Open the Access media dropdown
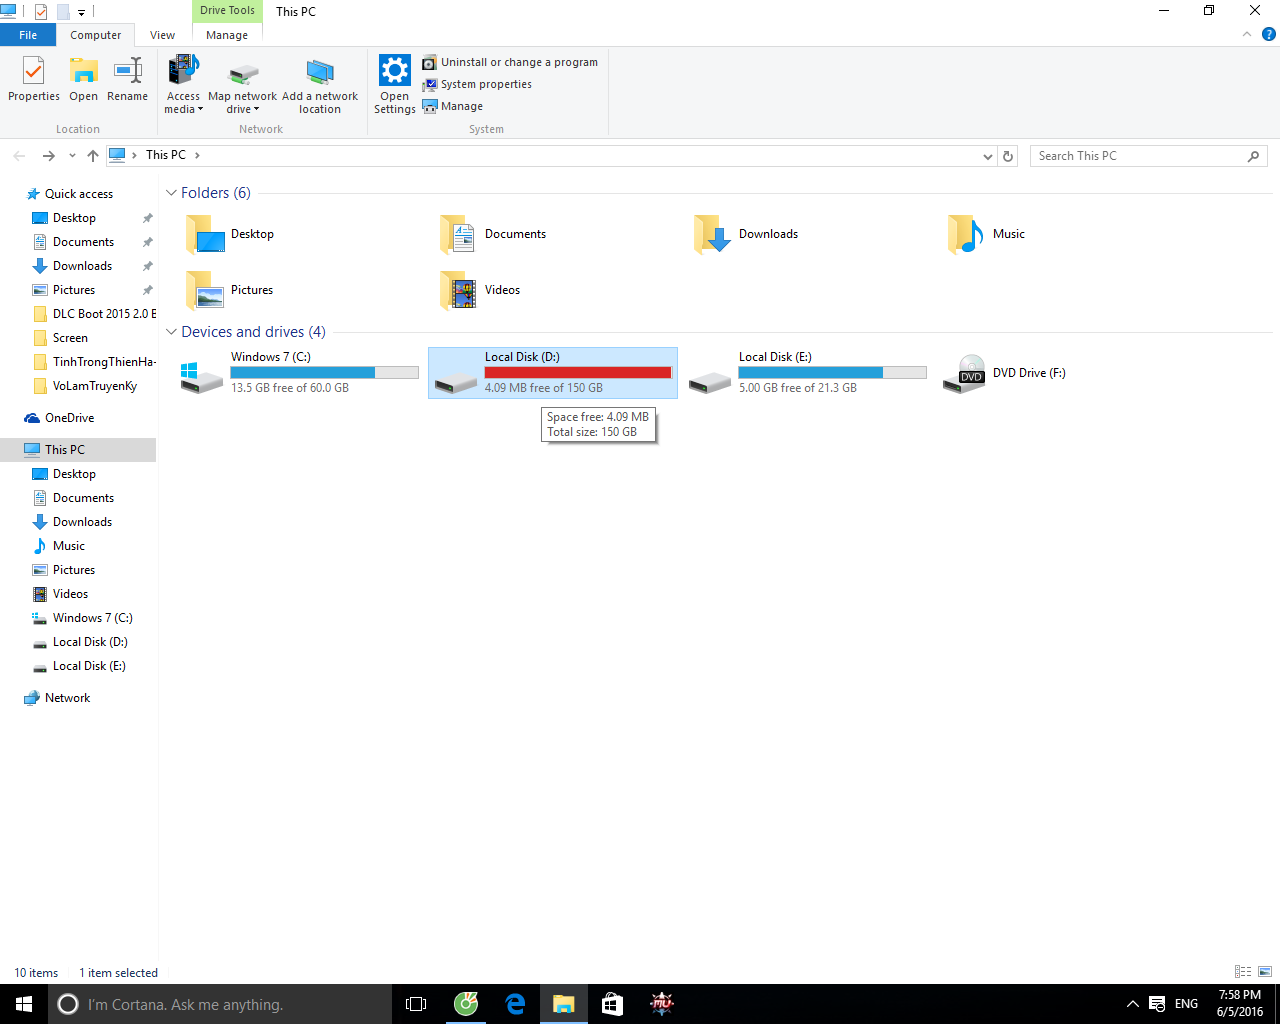 [184, 103]
